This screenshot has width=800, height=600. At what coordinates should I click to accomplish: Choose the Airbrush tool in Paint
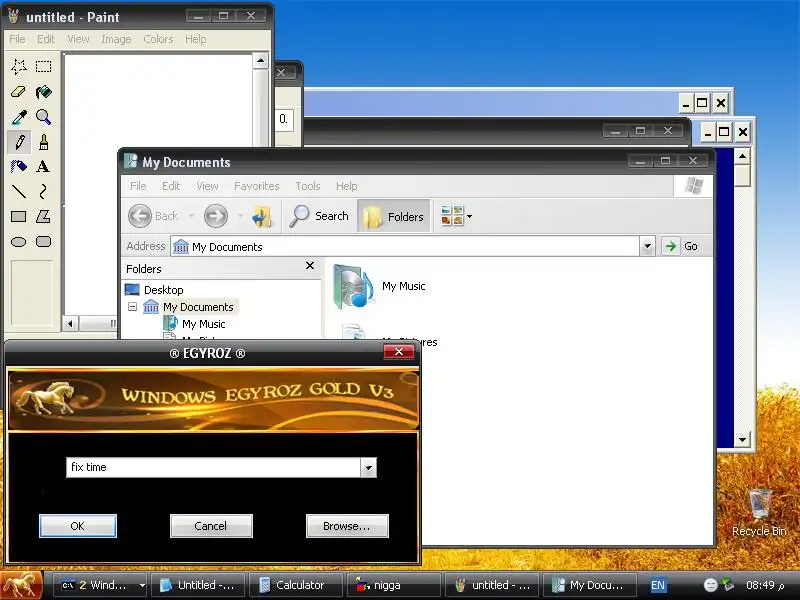19,166
